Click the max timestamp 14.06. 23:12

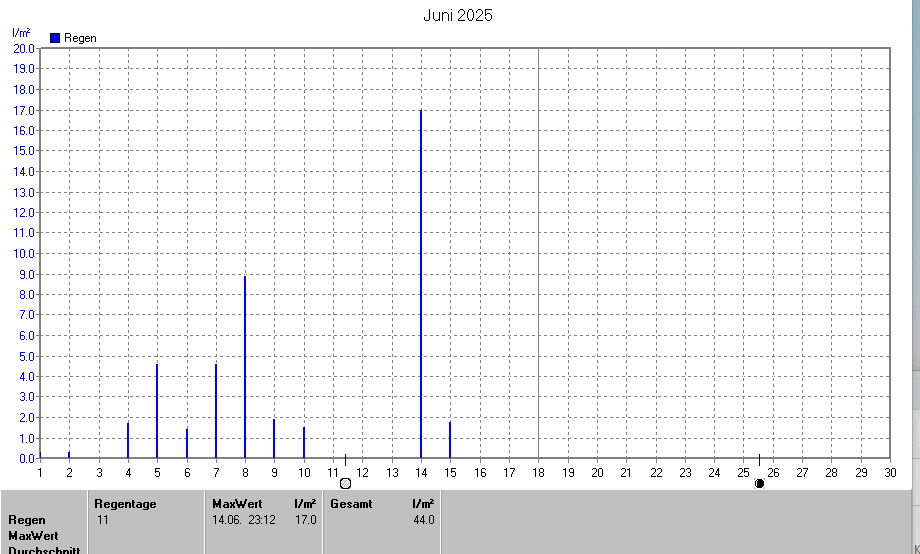[x=243, y=520]
